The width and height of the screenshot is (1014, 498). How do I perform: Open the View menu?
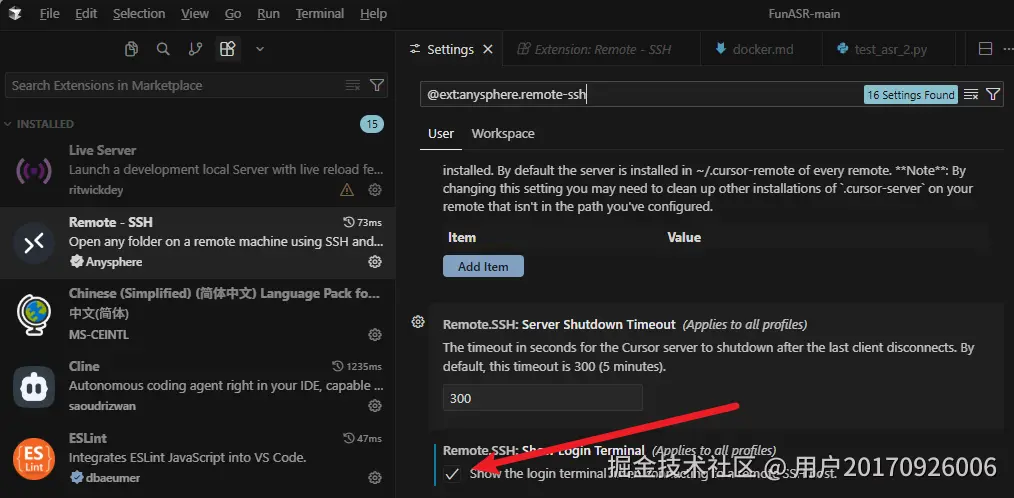coord(195,14)
